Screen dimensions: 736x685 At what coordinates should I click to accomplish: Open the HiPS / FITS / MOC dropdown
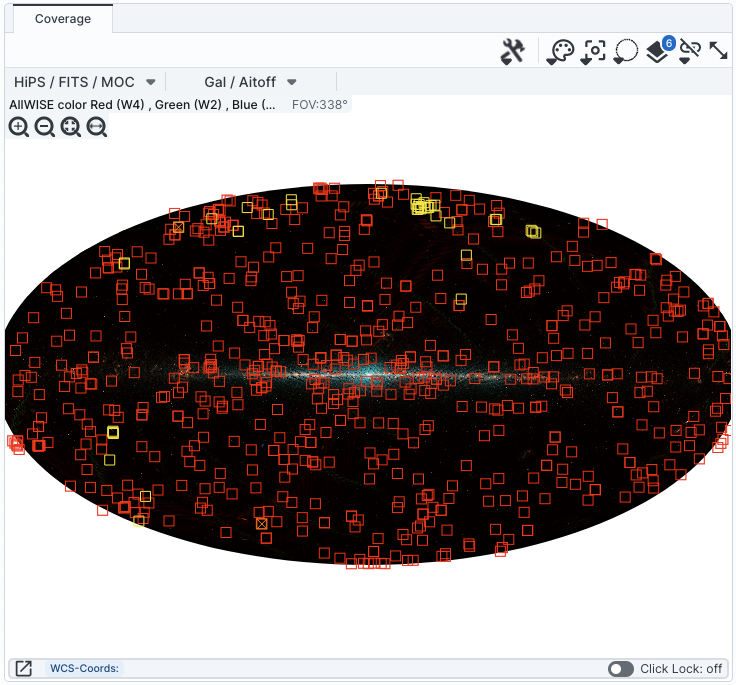pyautogui.click(x=84, y=82)
